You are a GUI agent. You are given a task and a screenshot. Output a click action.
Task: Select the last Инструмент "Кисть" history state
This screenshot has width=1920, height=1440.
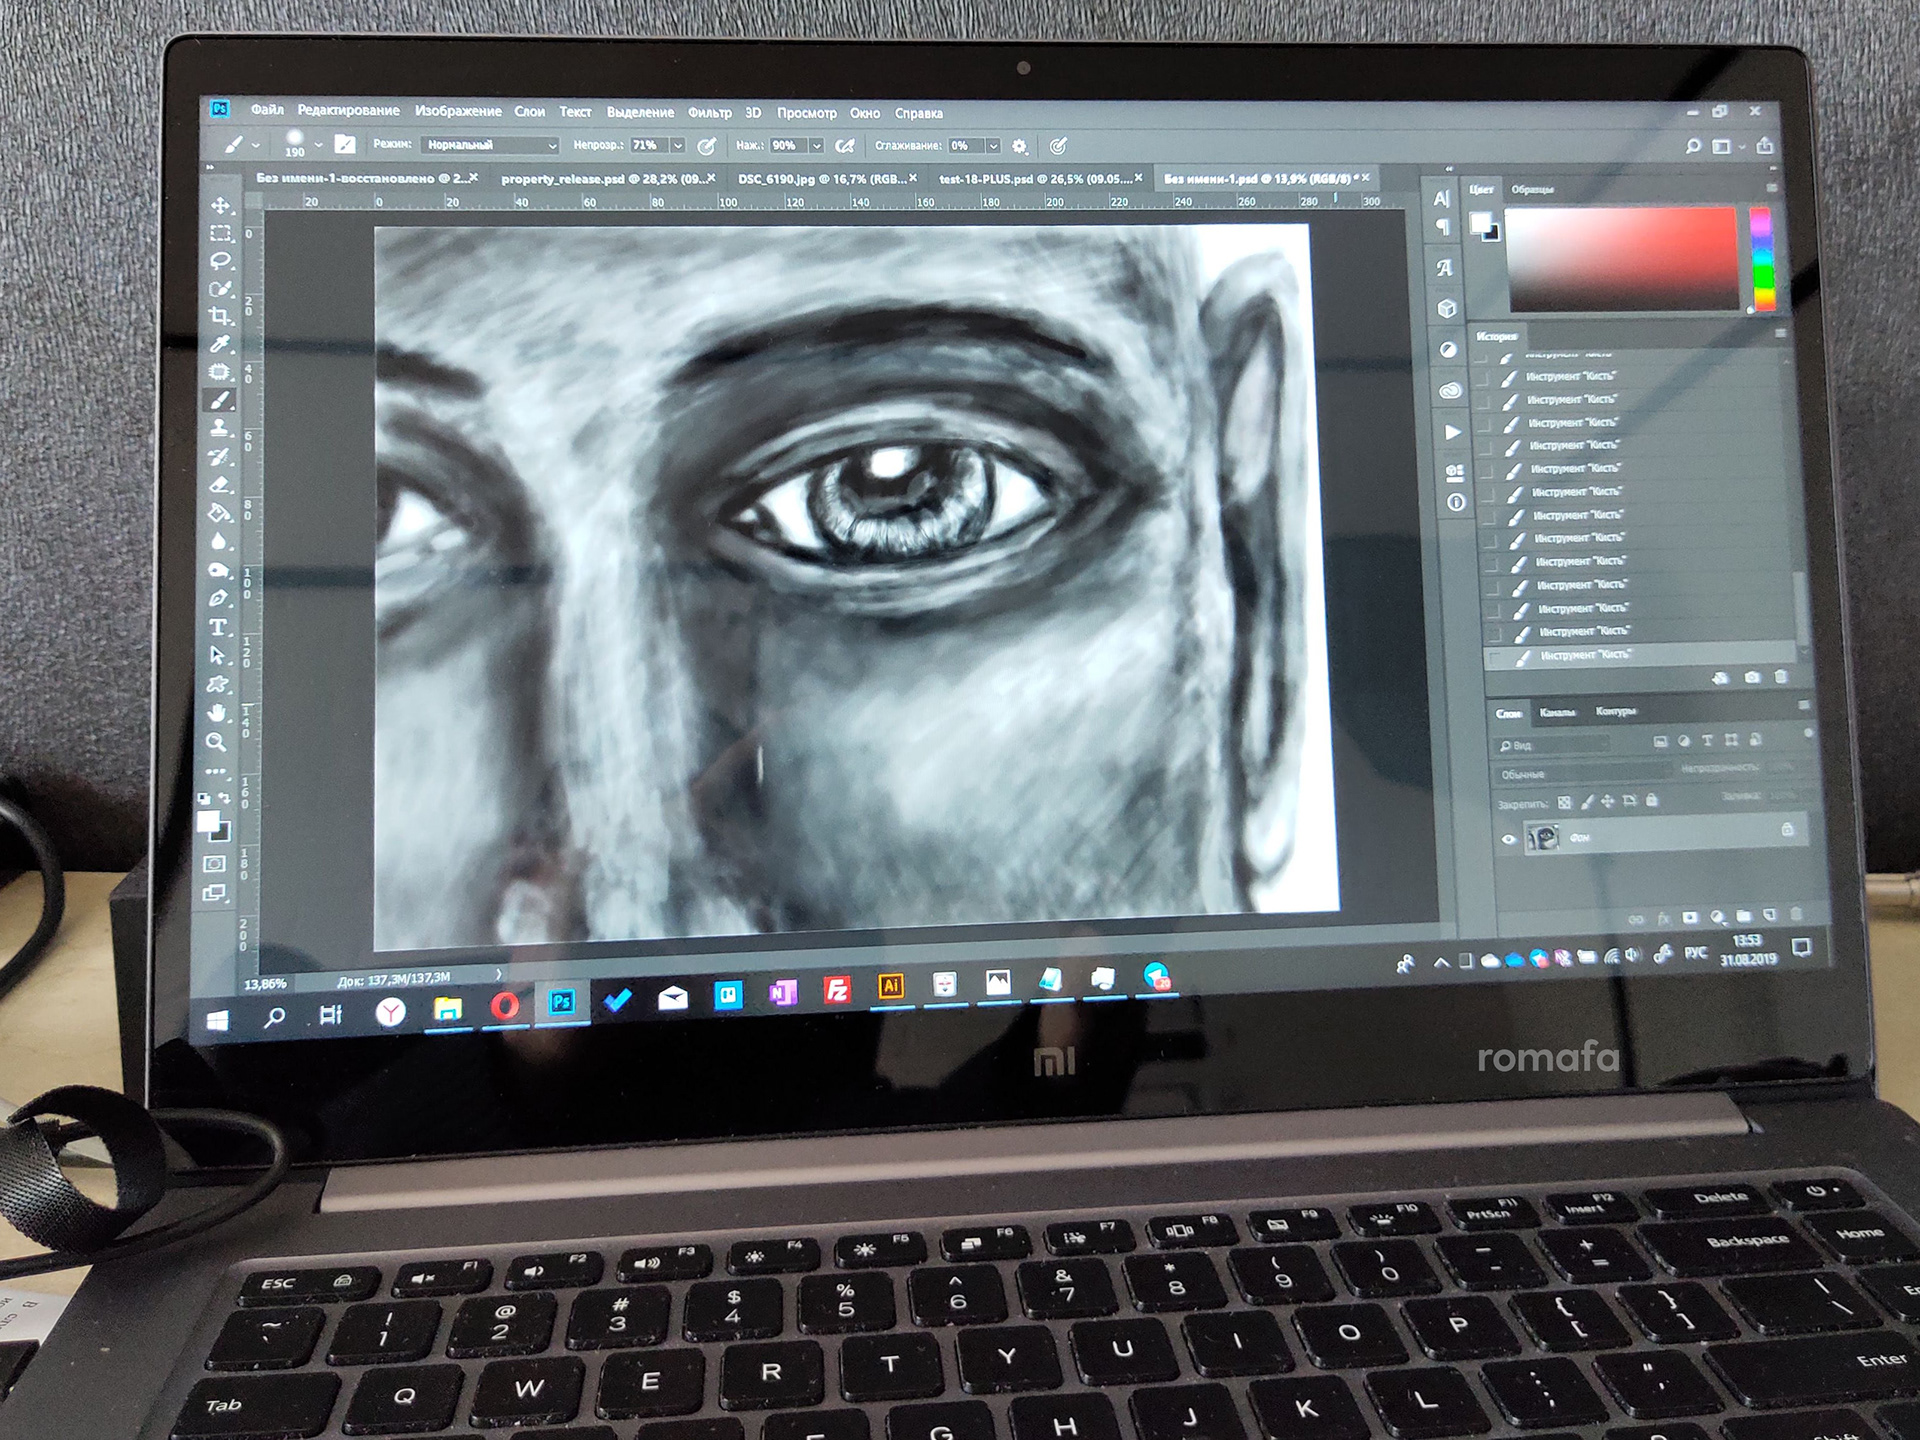tap(1640, 655)
